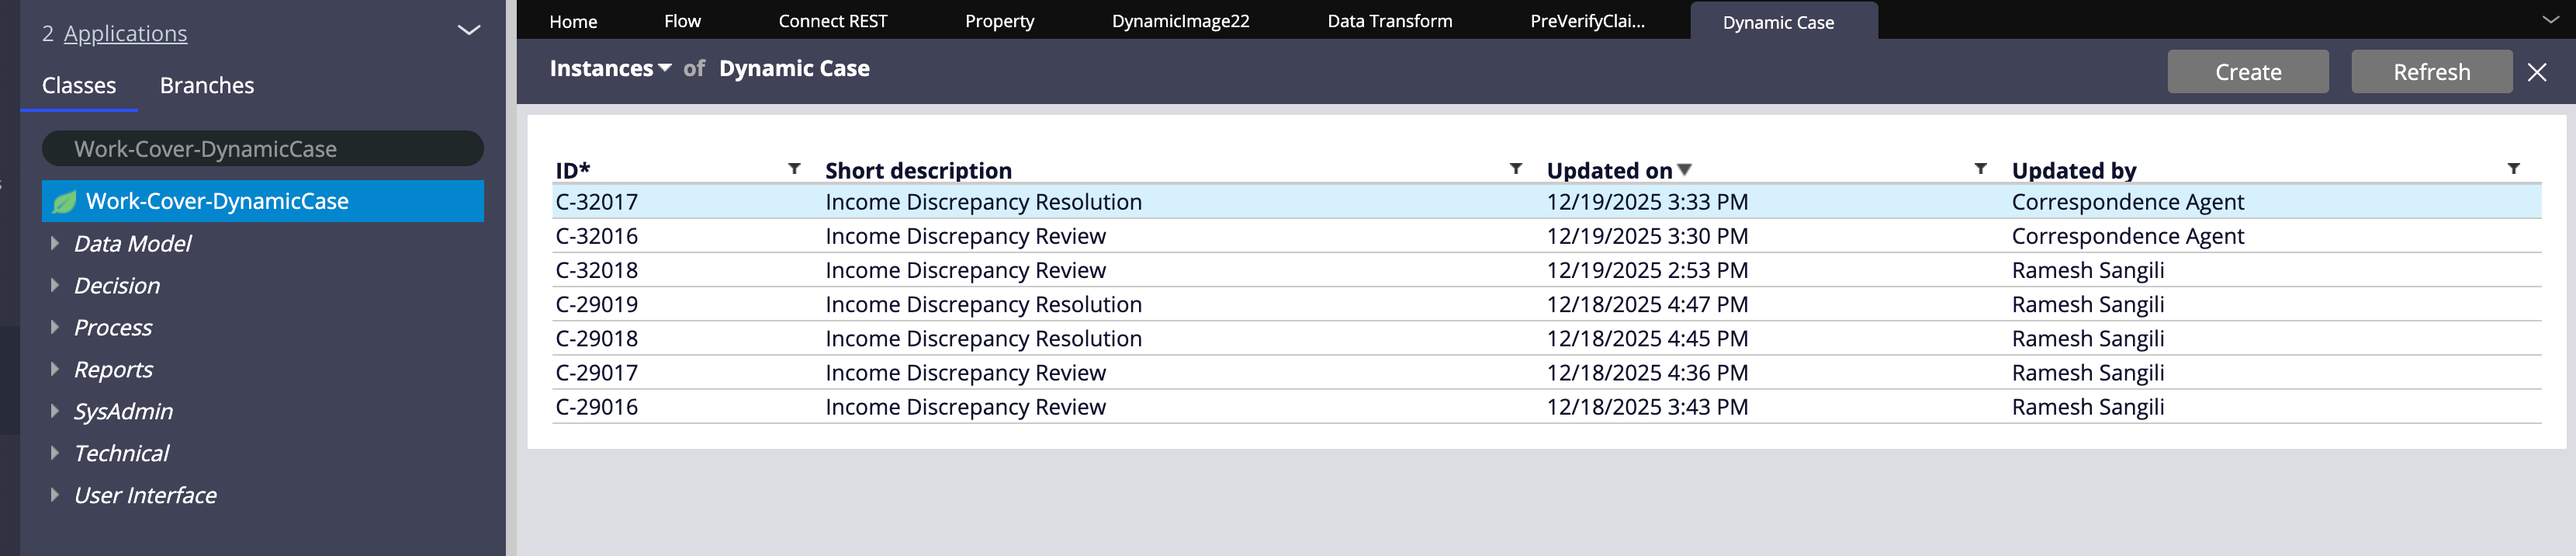Click the Work-Cover-DynamicCase search field
Viewport: 2576px width, 556px height.
(262, 149)
